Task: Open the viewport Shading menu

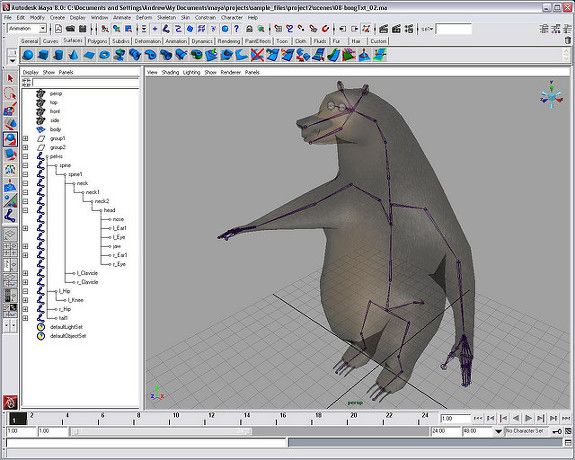Action: [x=170, y=72]
